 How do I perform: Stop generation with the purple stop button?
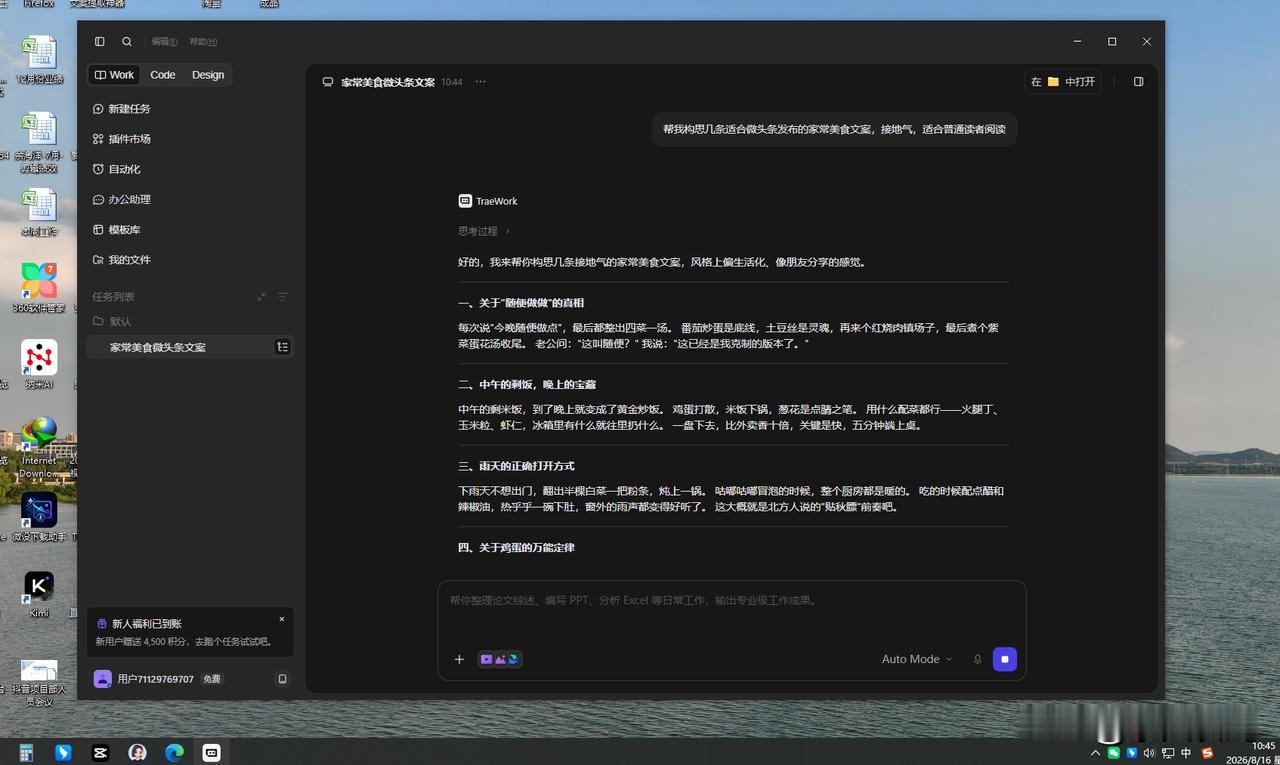(x=1004, y=659)
